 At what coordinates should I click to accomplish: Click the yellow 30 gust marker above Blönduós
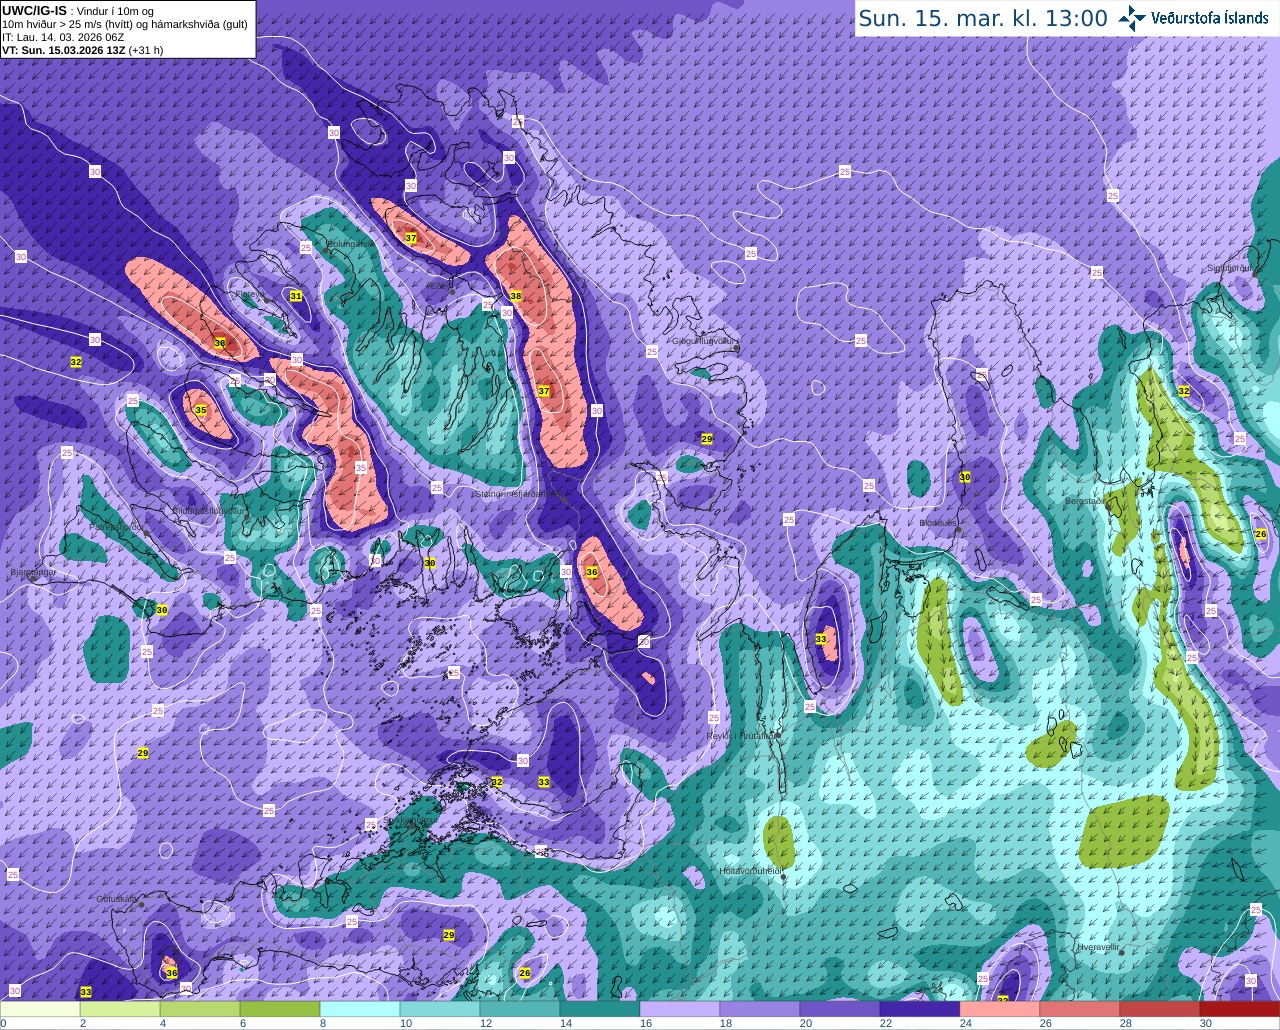tap(965, 477)
